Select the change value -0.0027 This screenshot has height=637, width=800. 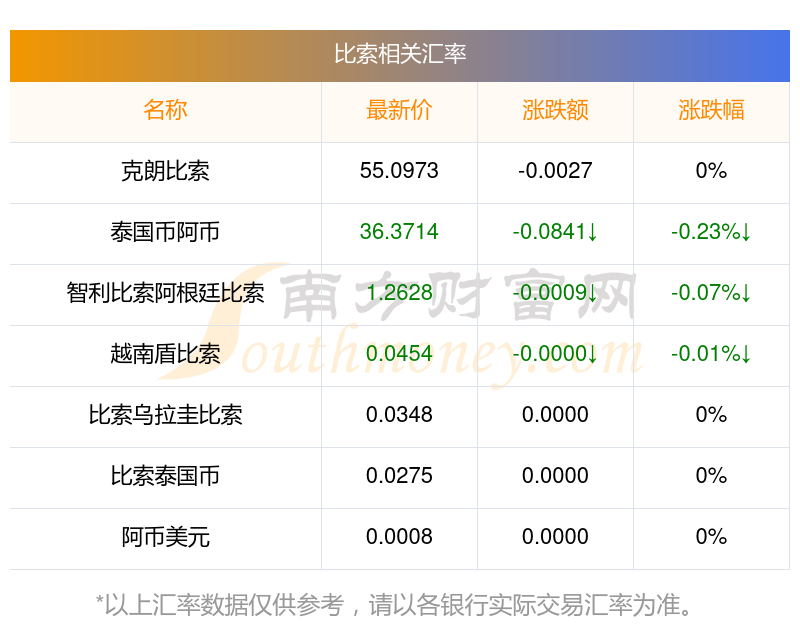[555, 171]
